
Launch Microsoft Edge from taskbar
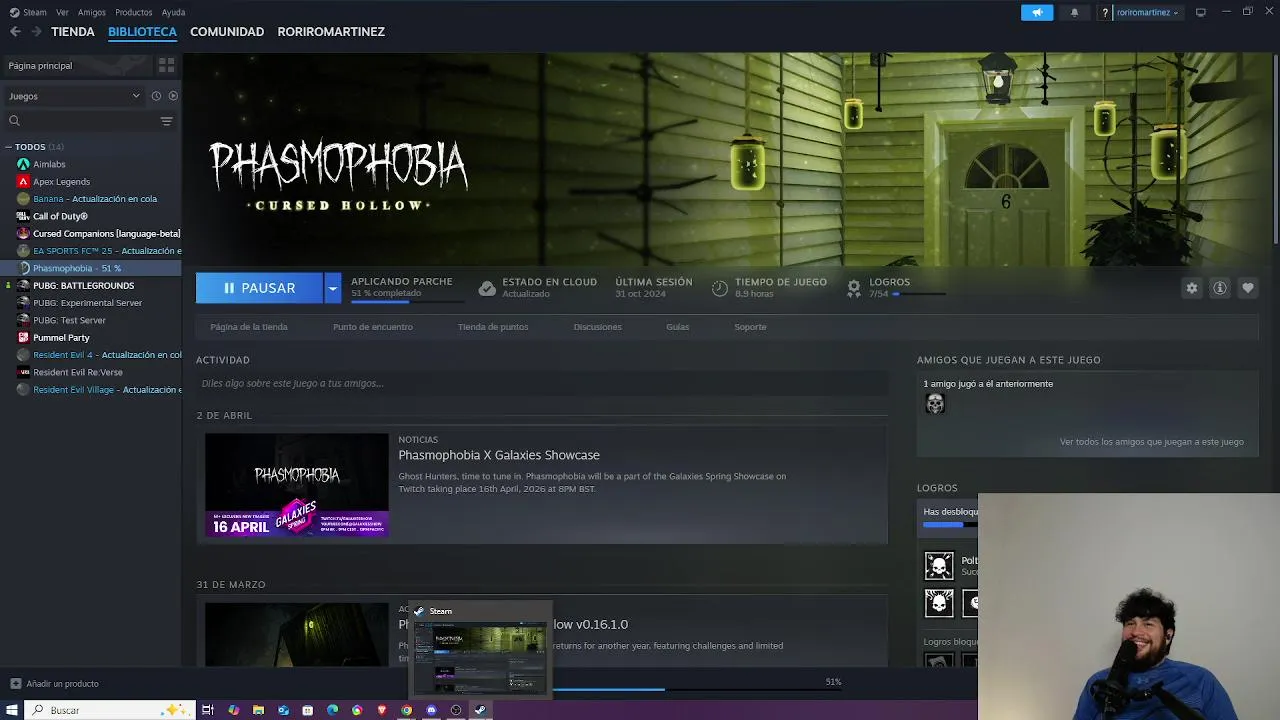[332, 710]
